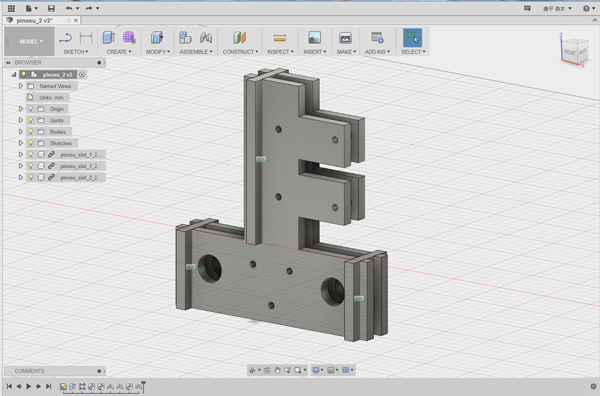
Task: Toggle the Sketches visibility light bulb
Action: pyautogui.click(x=31, y=143)
